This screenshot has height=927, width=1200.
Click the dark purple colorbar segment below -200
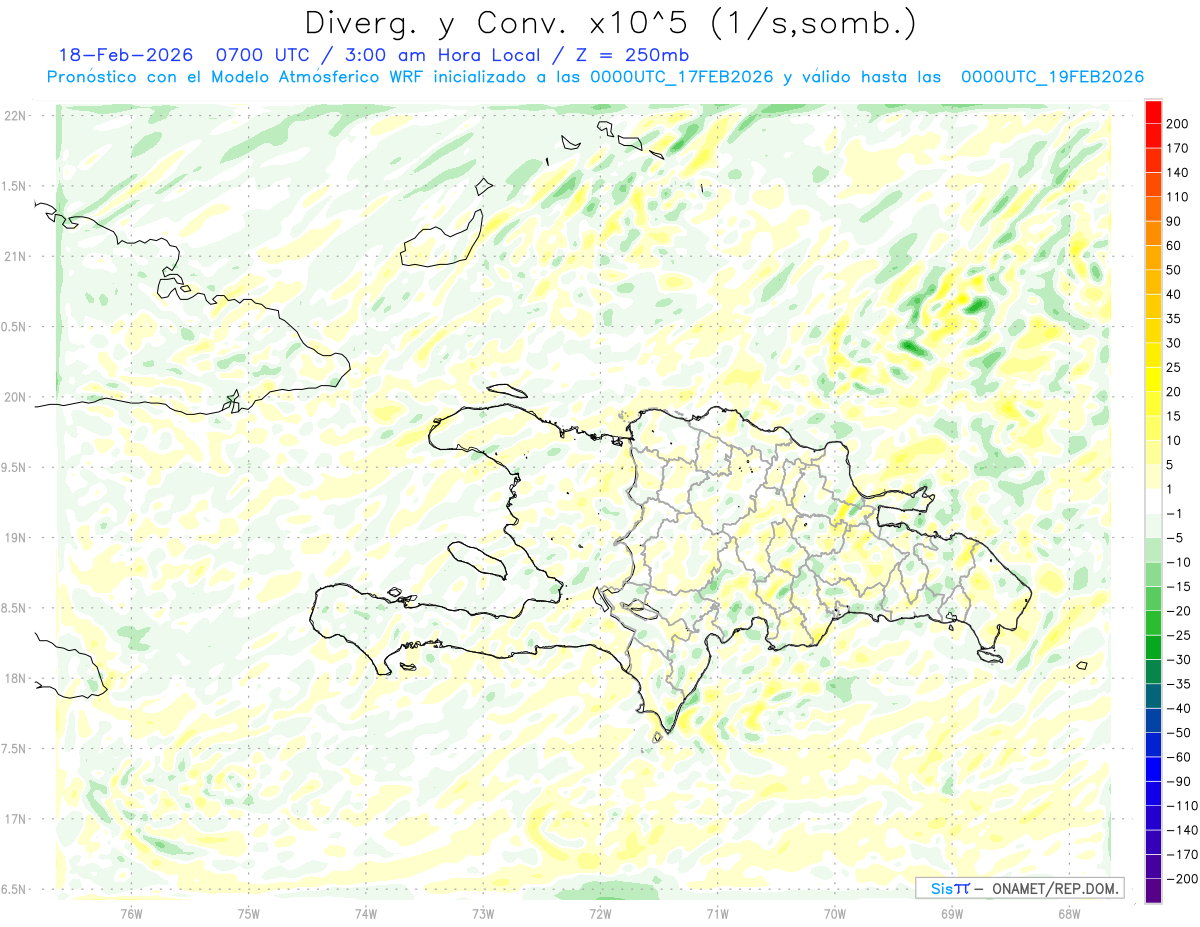[x=1153, y=891]
